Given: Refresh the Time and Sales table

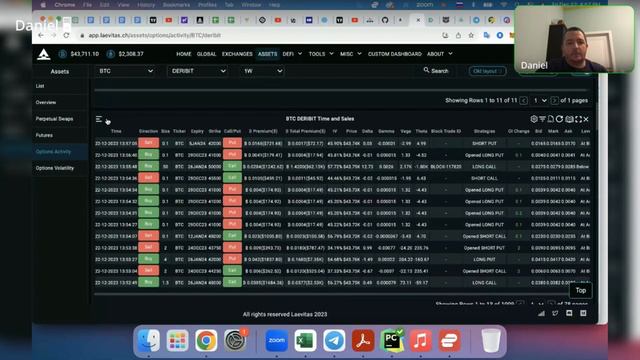Looking at the screenshot, I should pyautogui.click(x=560, y=119).
